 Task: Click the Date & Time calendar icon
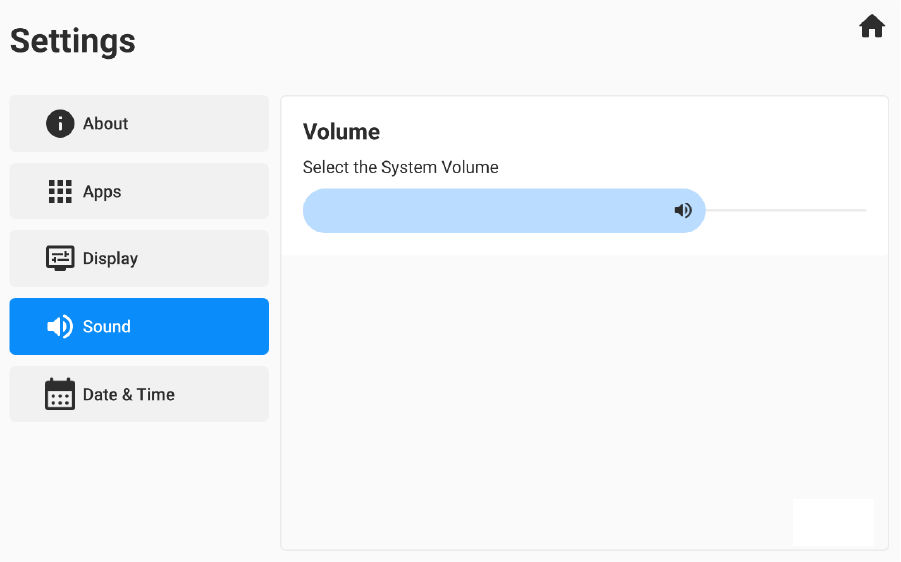60,394
